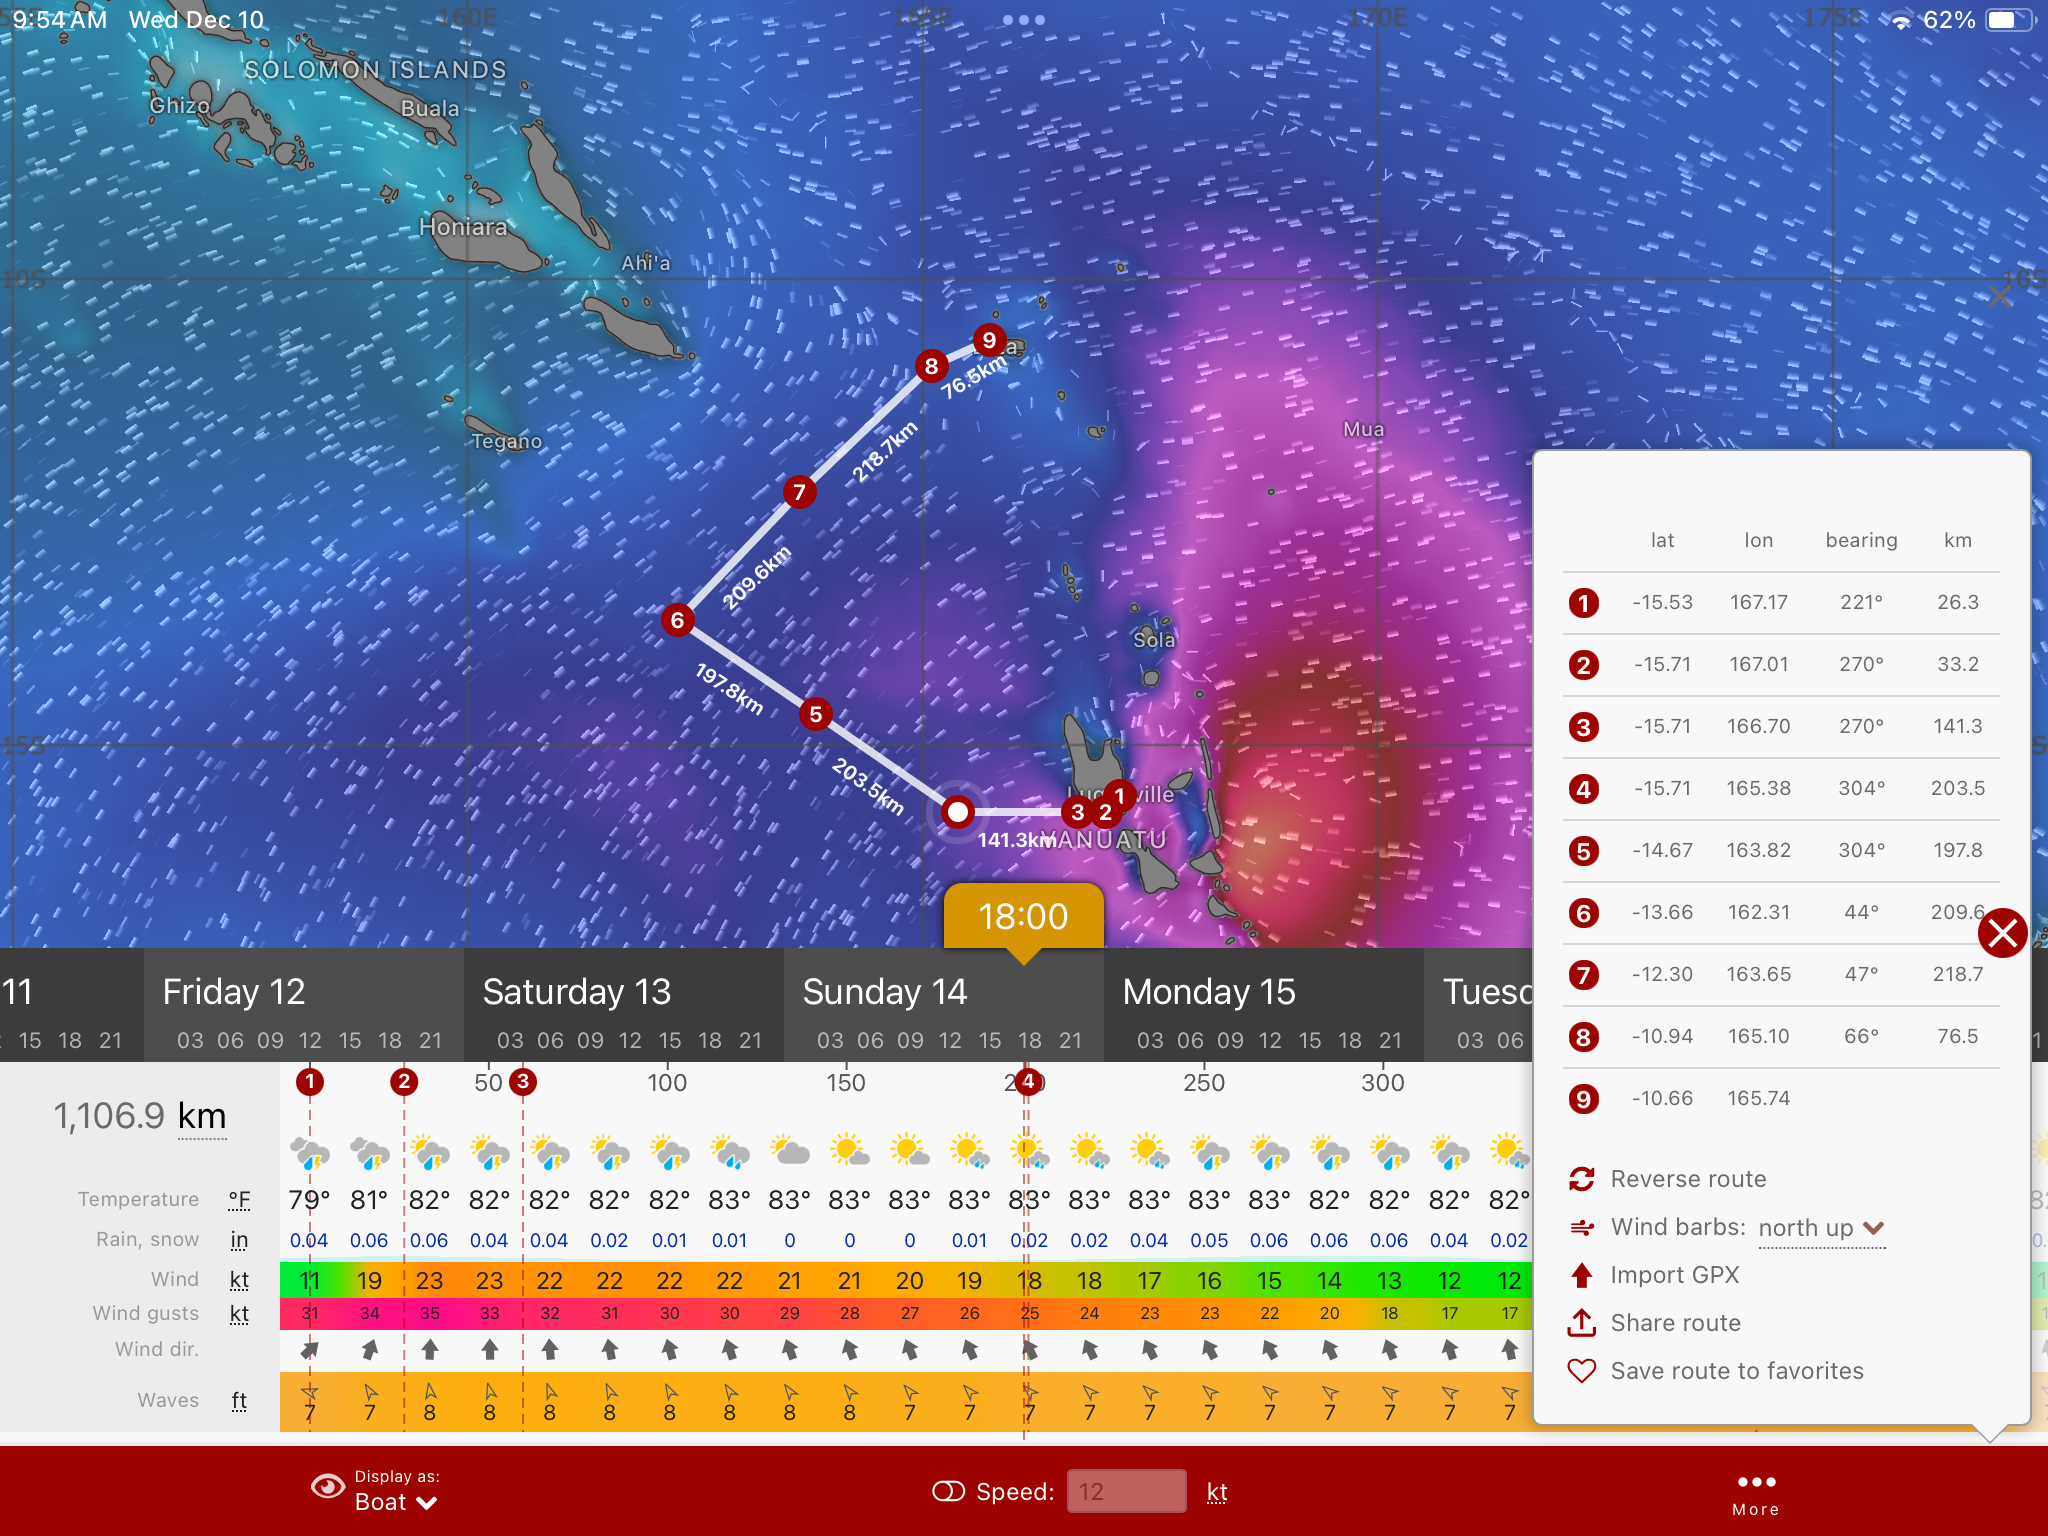Click the bearing column header
Viewport: 2048px width, 1536px height.
click(x=1861, y=540)
